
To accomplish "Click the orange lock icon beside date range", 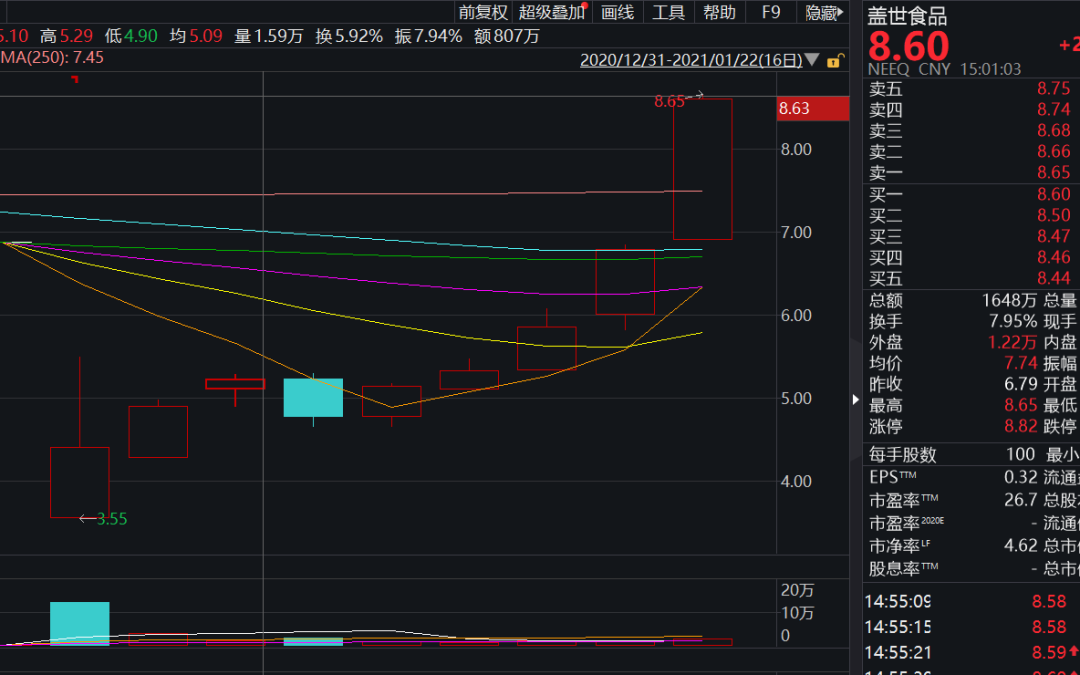I will (832, 60).
